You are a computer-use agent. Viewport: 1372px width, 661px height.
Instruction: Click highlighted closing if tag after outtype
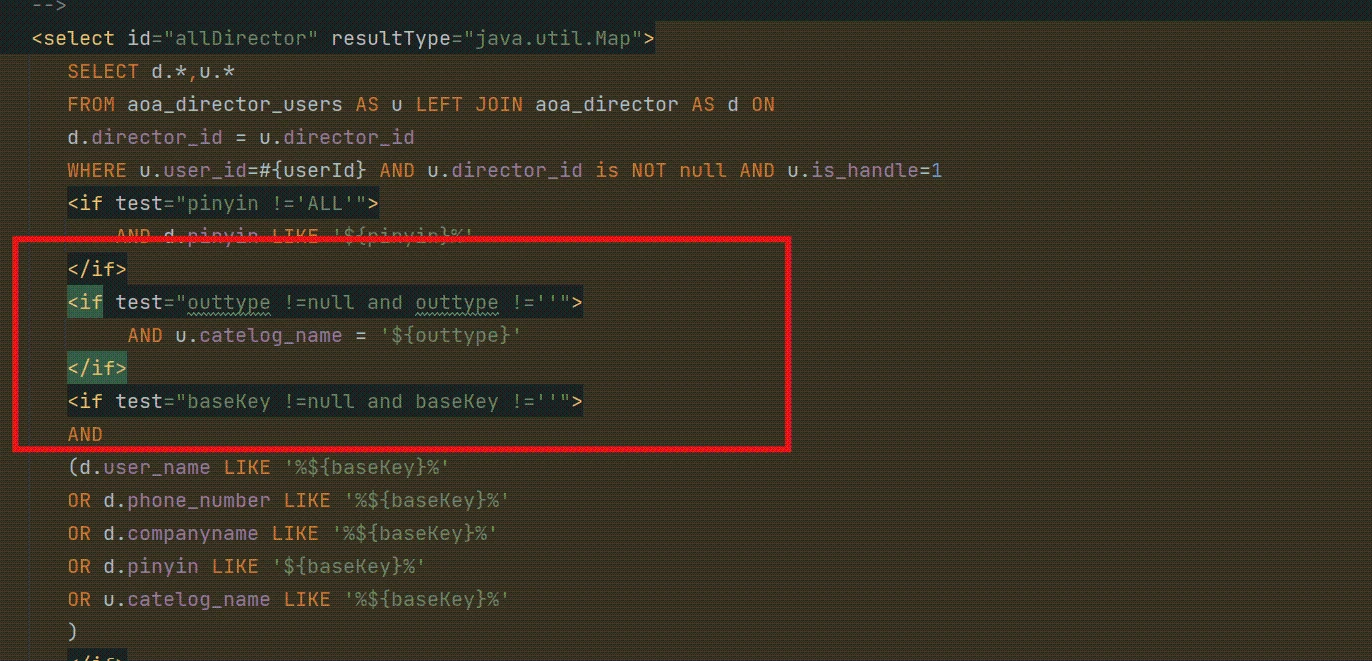point(97,369)
